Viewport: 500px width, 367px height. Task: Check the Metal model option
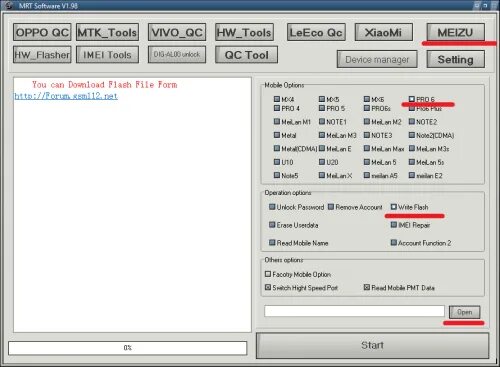[277, 135]
